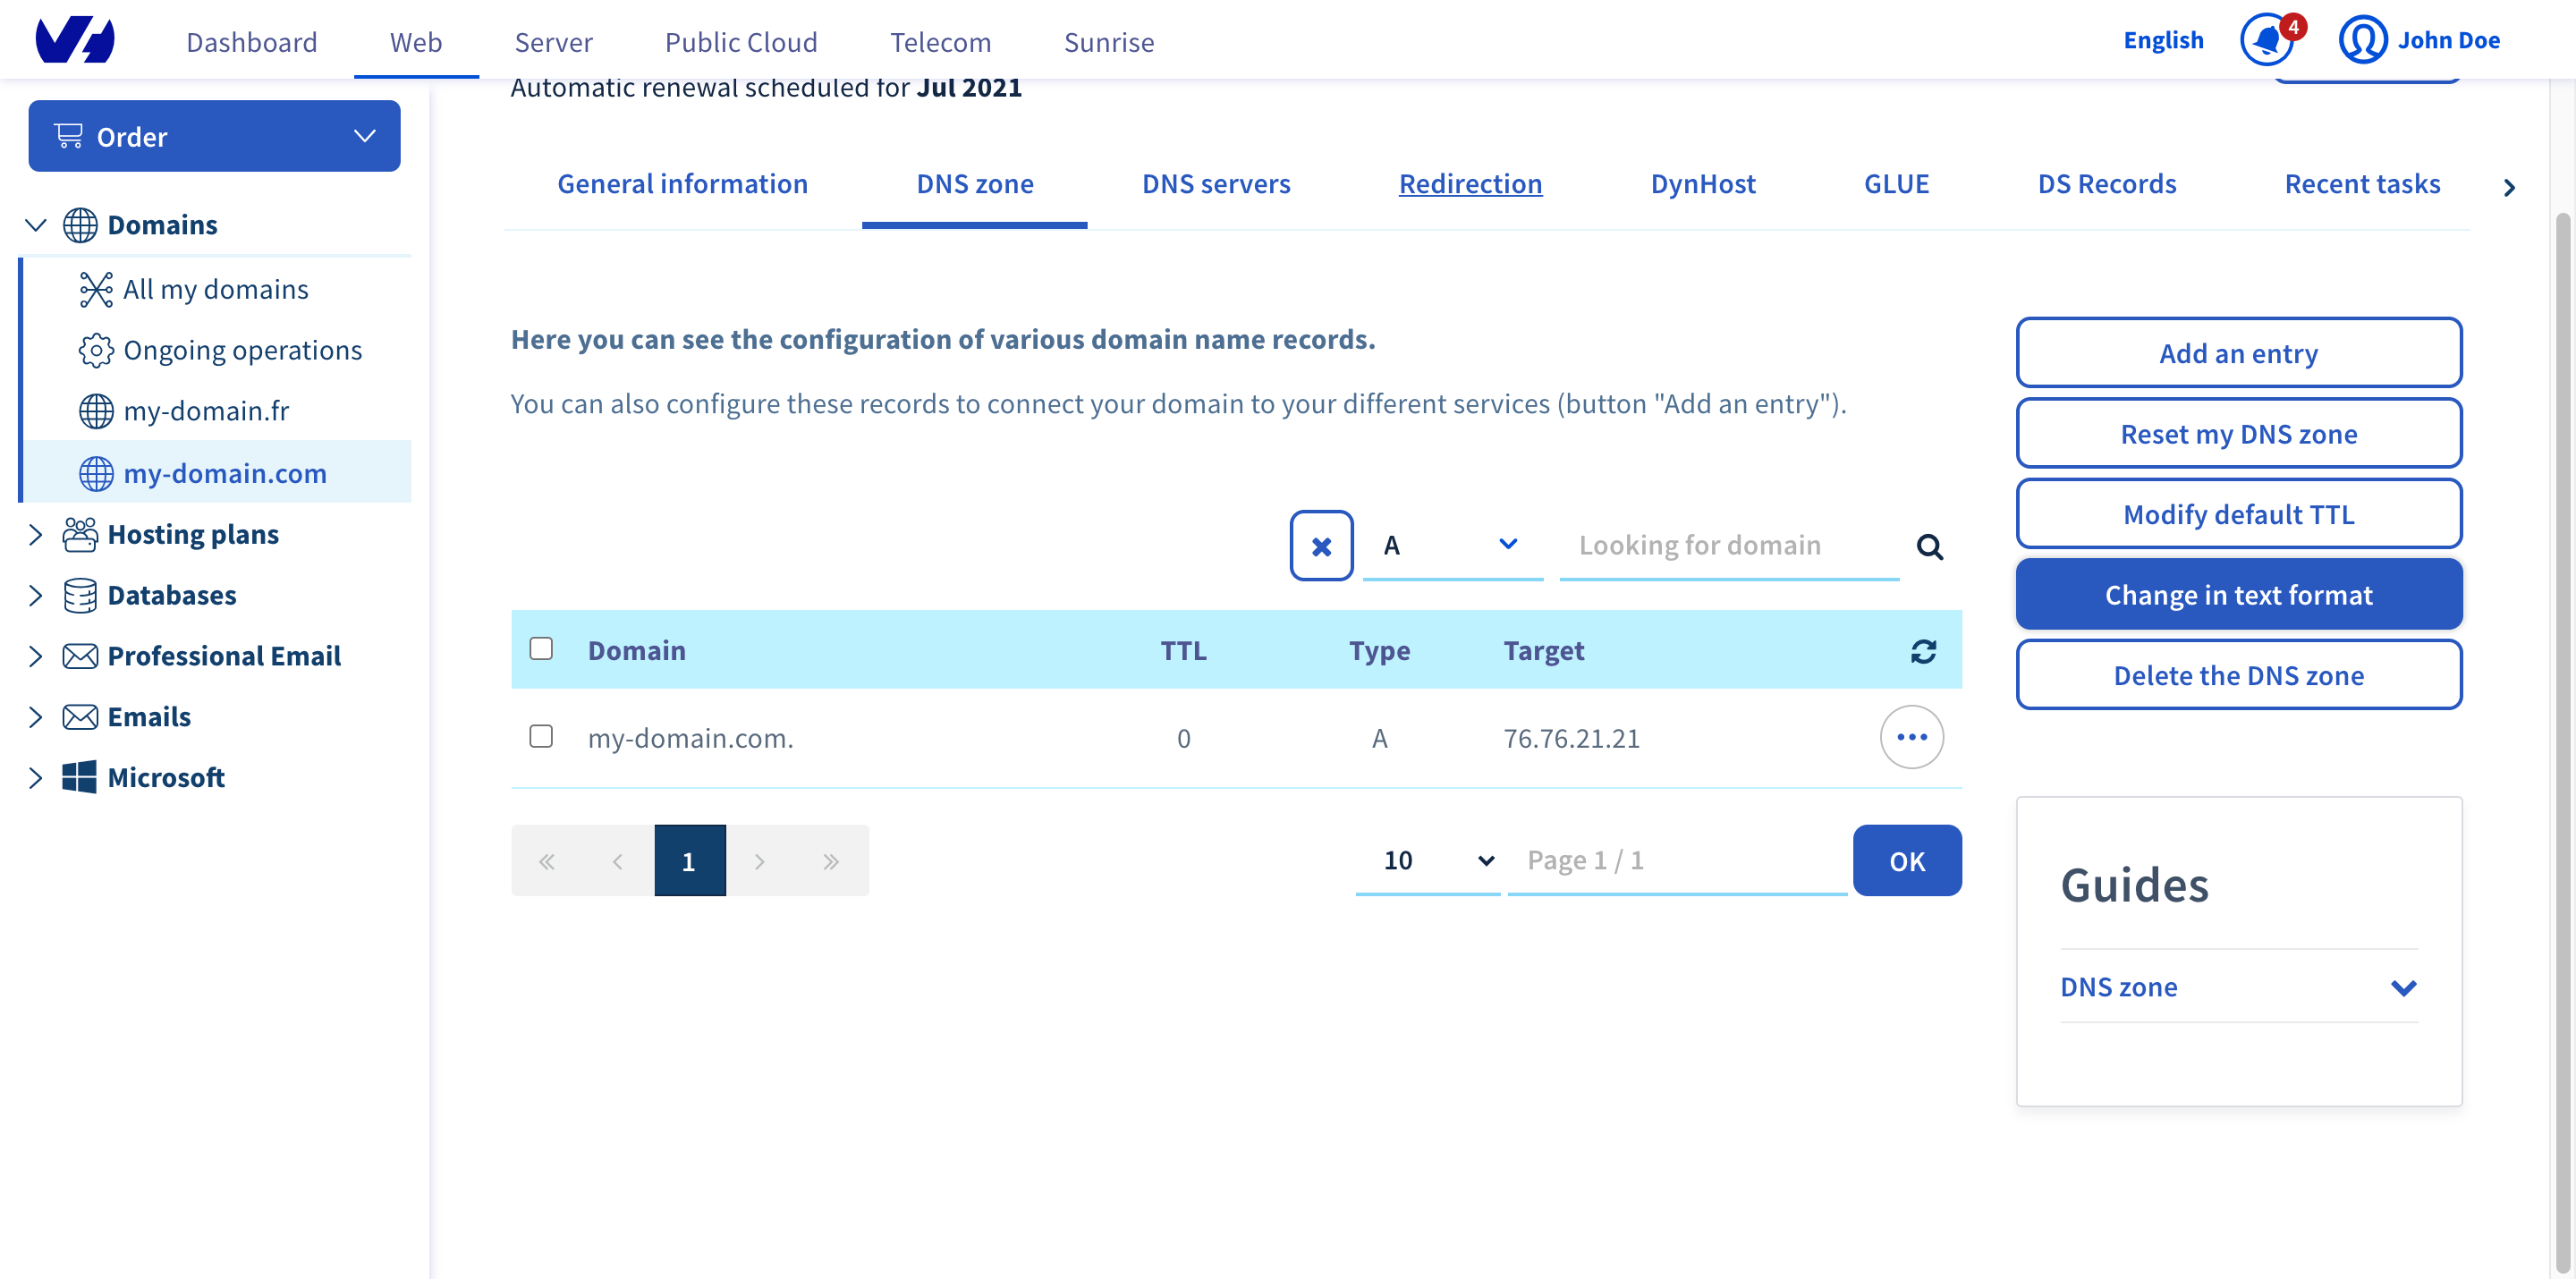Screen dimensions: 2576x1279
Task: Click the globe icon beside my-domain.fr
Action: click(x=96, y=411)
